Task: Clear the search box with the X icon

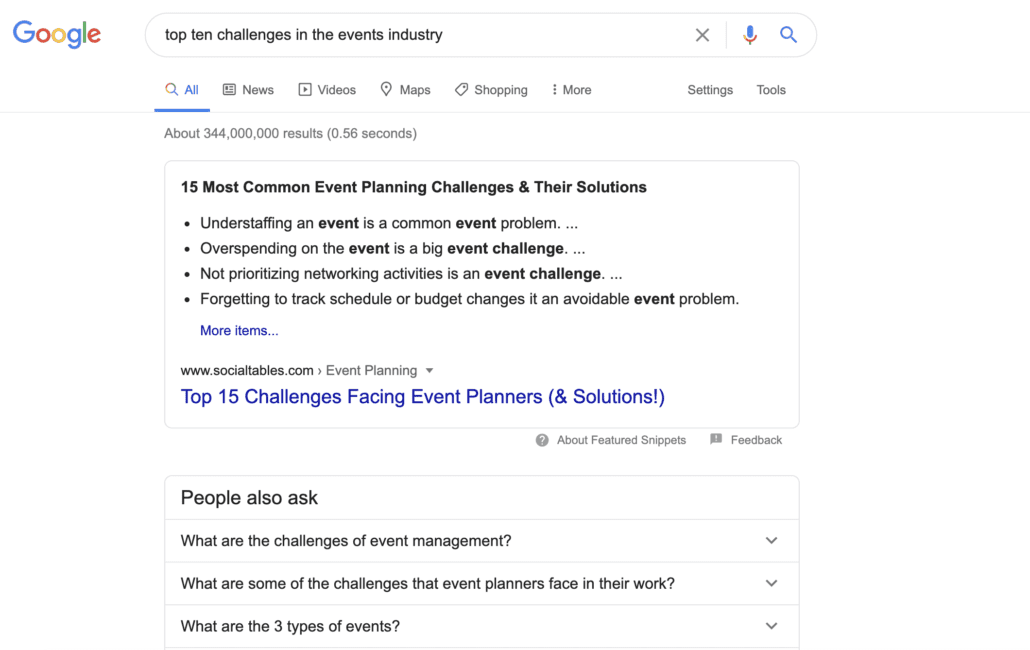Action: (702, 35)
